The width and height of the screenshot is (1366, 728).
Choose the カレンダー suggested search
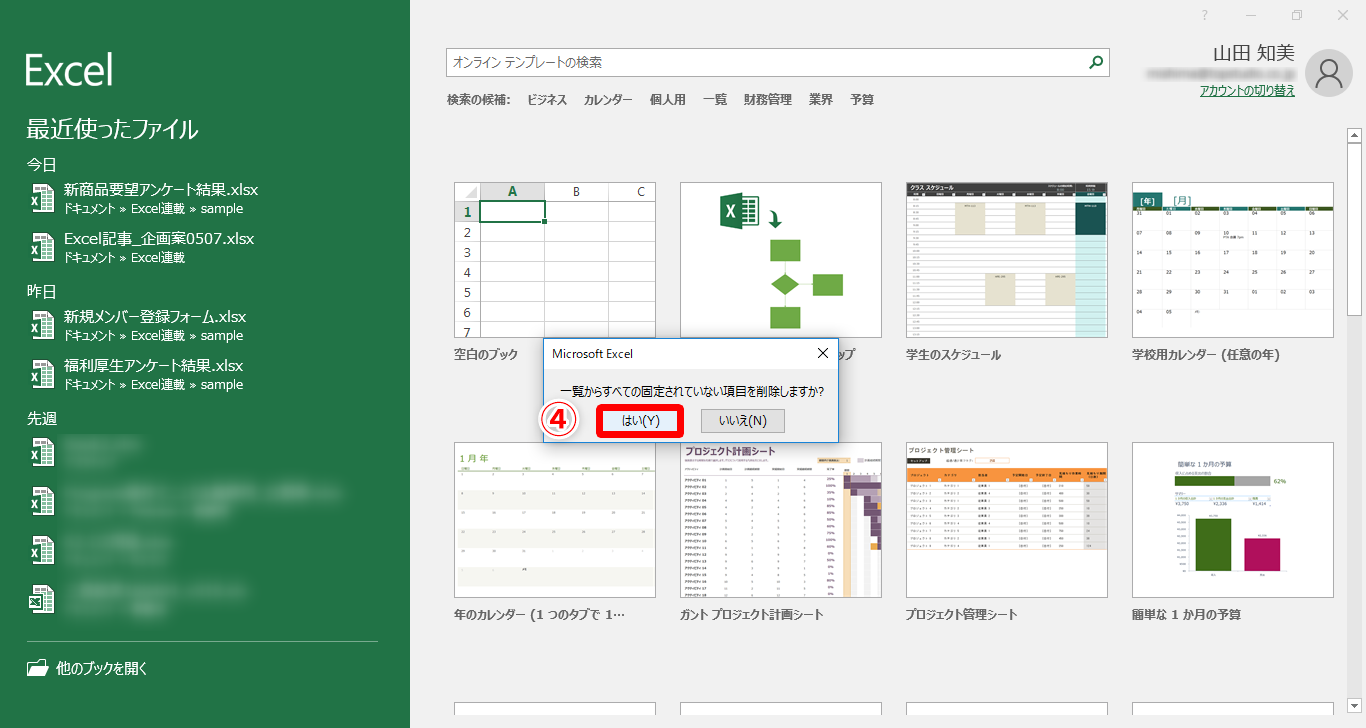608,100
